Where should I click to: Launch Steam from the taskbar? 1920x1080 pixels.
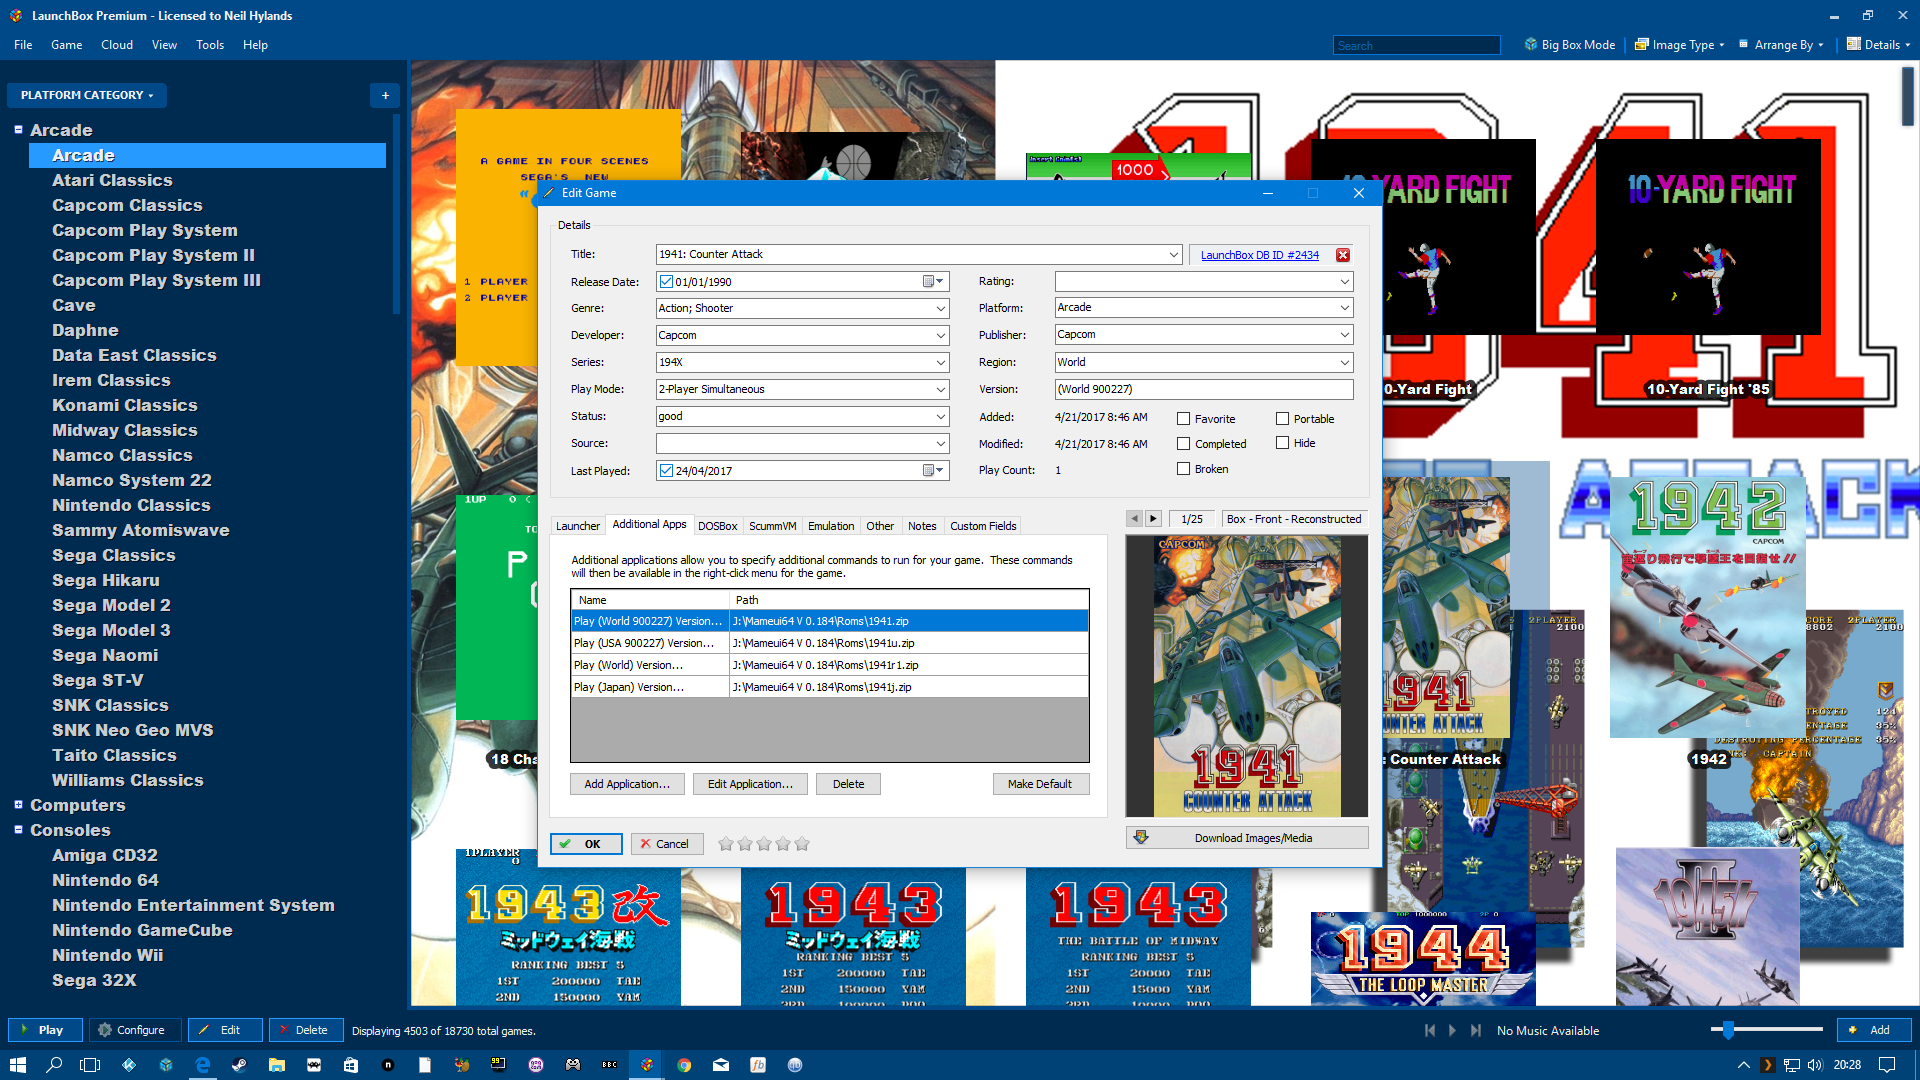coord(239,1065)
